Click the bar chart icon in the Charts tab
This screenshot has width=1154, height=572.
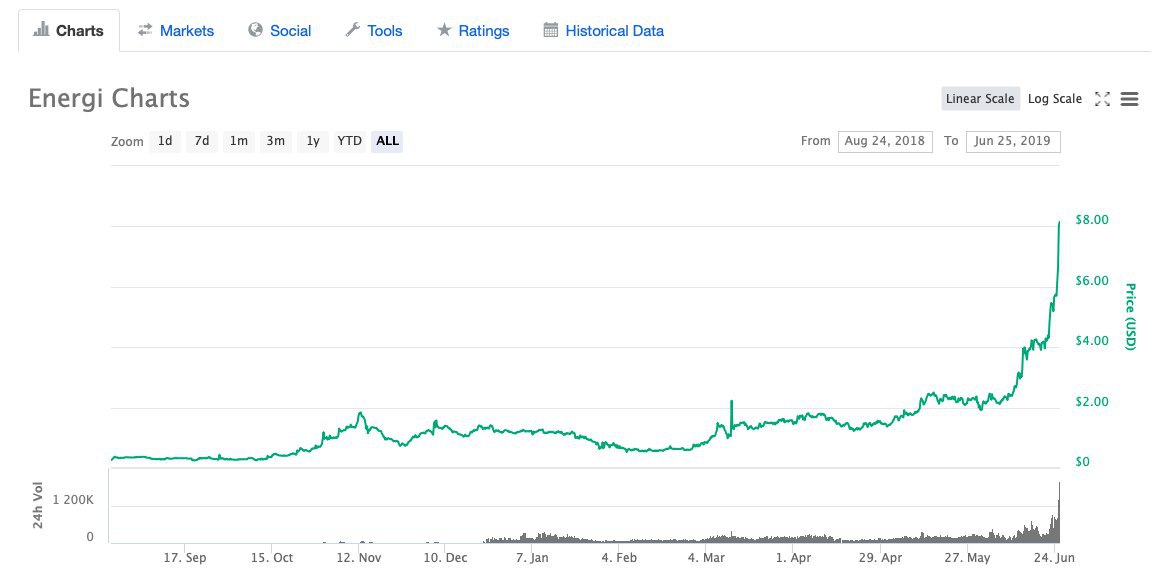(42, 30)
